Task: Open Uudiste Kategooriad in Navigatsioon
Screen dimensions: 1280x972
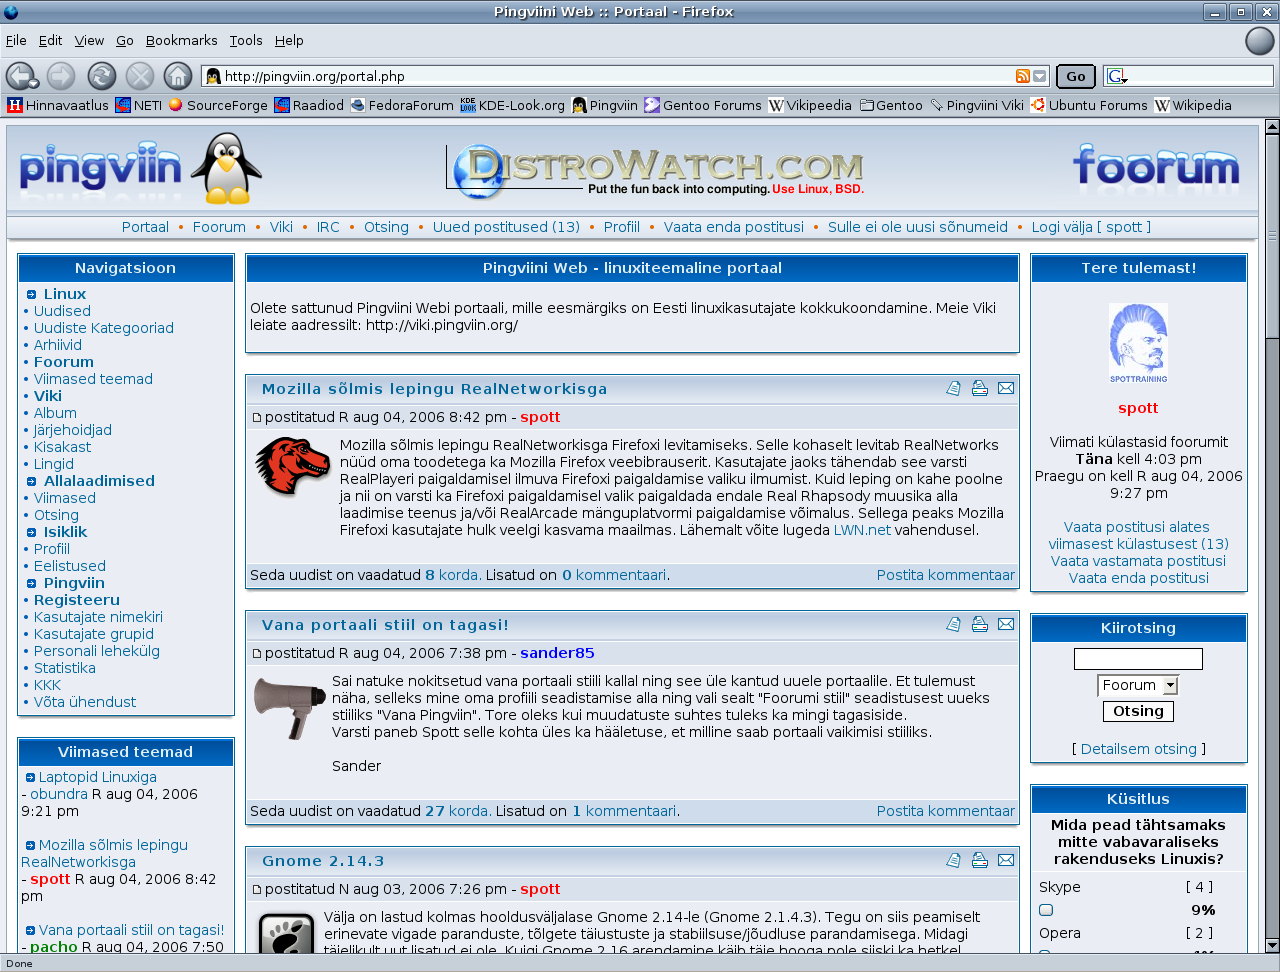Action: pyautogui.click(x=104, y=328)
